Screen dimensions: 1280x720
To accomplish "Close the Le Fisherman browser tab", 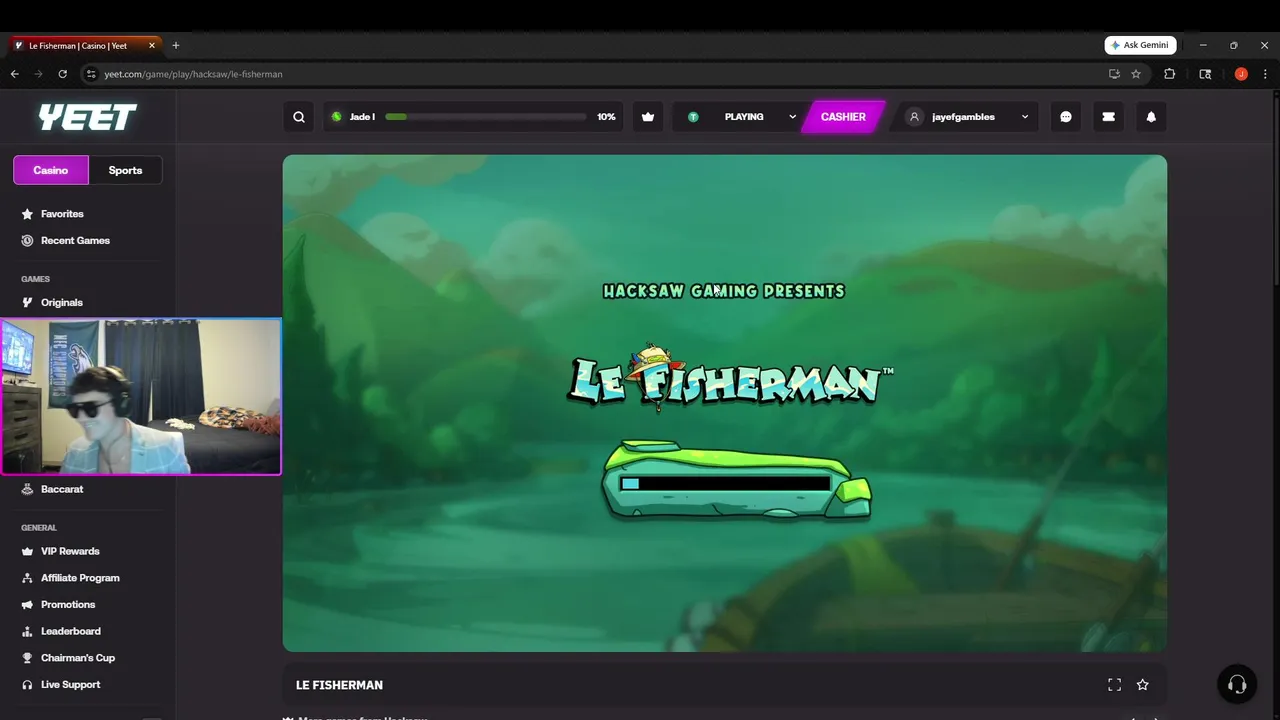I will 152,45.
